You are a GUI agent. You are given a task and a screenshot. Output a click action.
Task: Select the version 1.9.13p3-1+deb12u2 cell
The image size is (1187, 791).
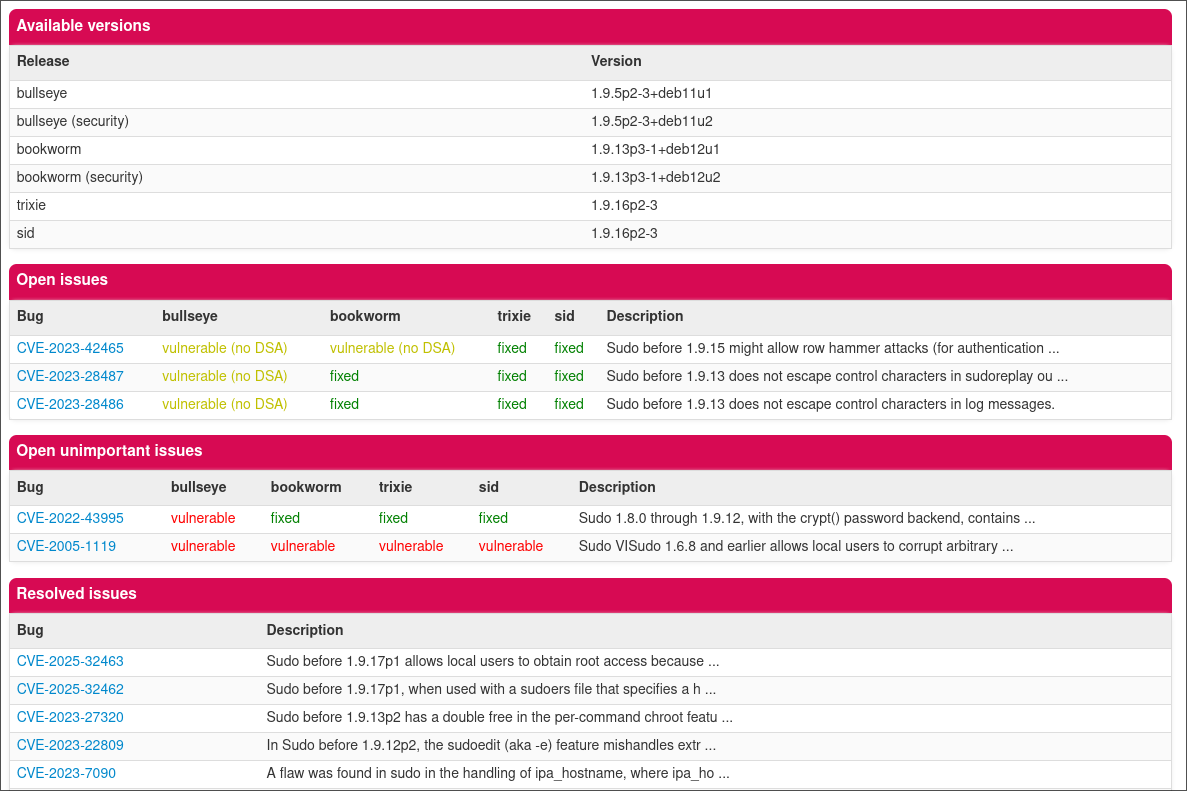(656, 178)
